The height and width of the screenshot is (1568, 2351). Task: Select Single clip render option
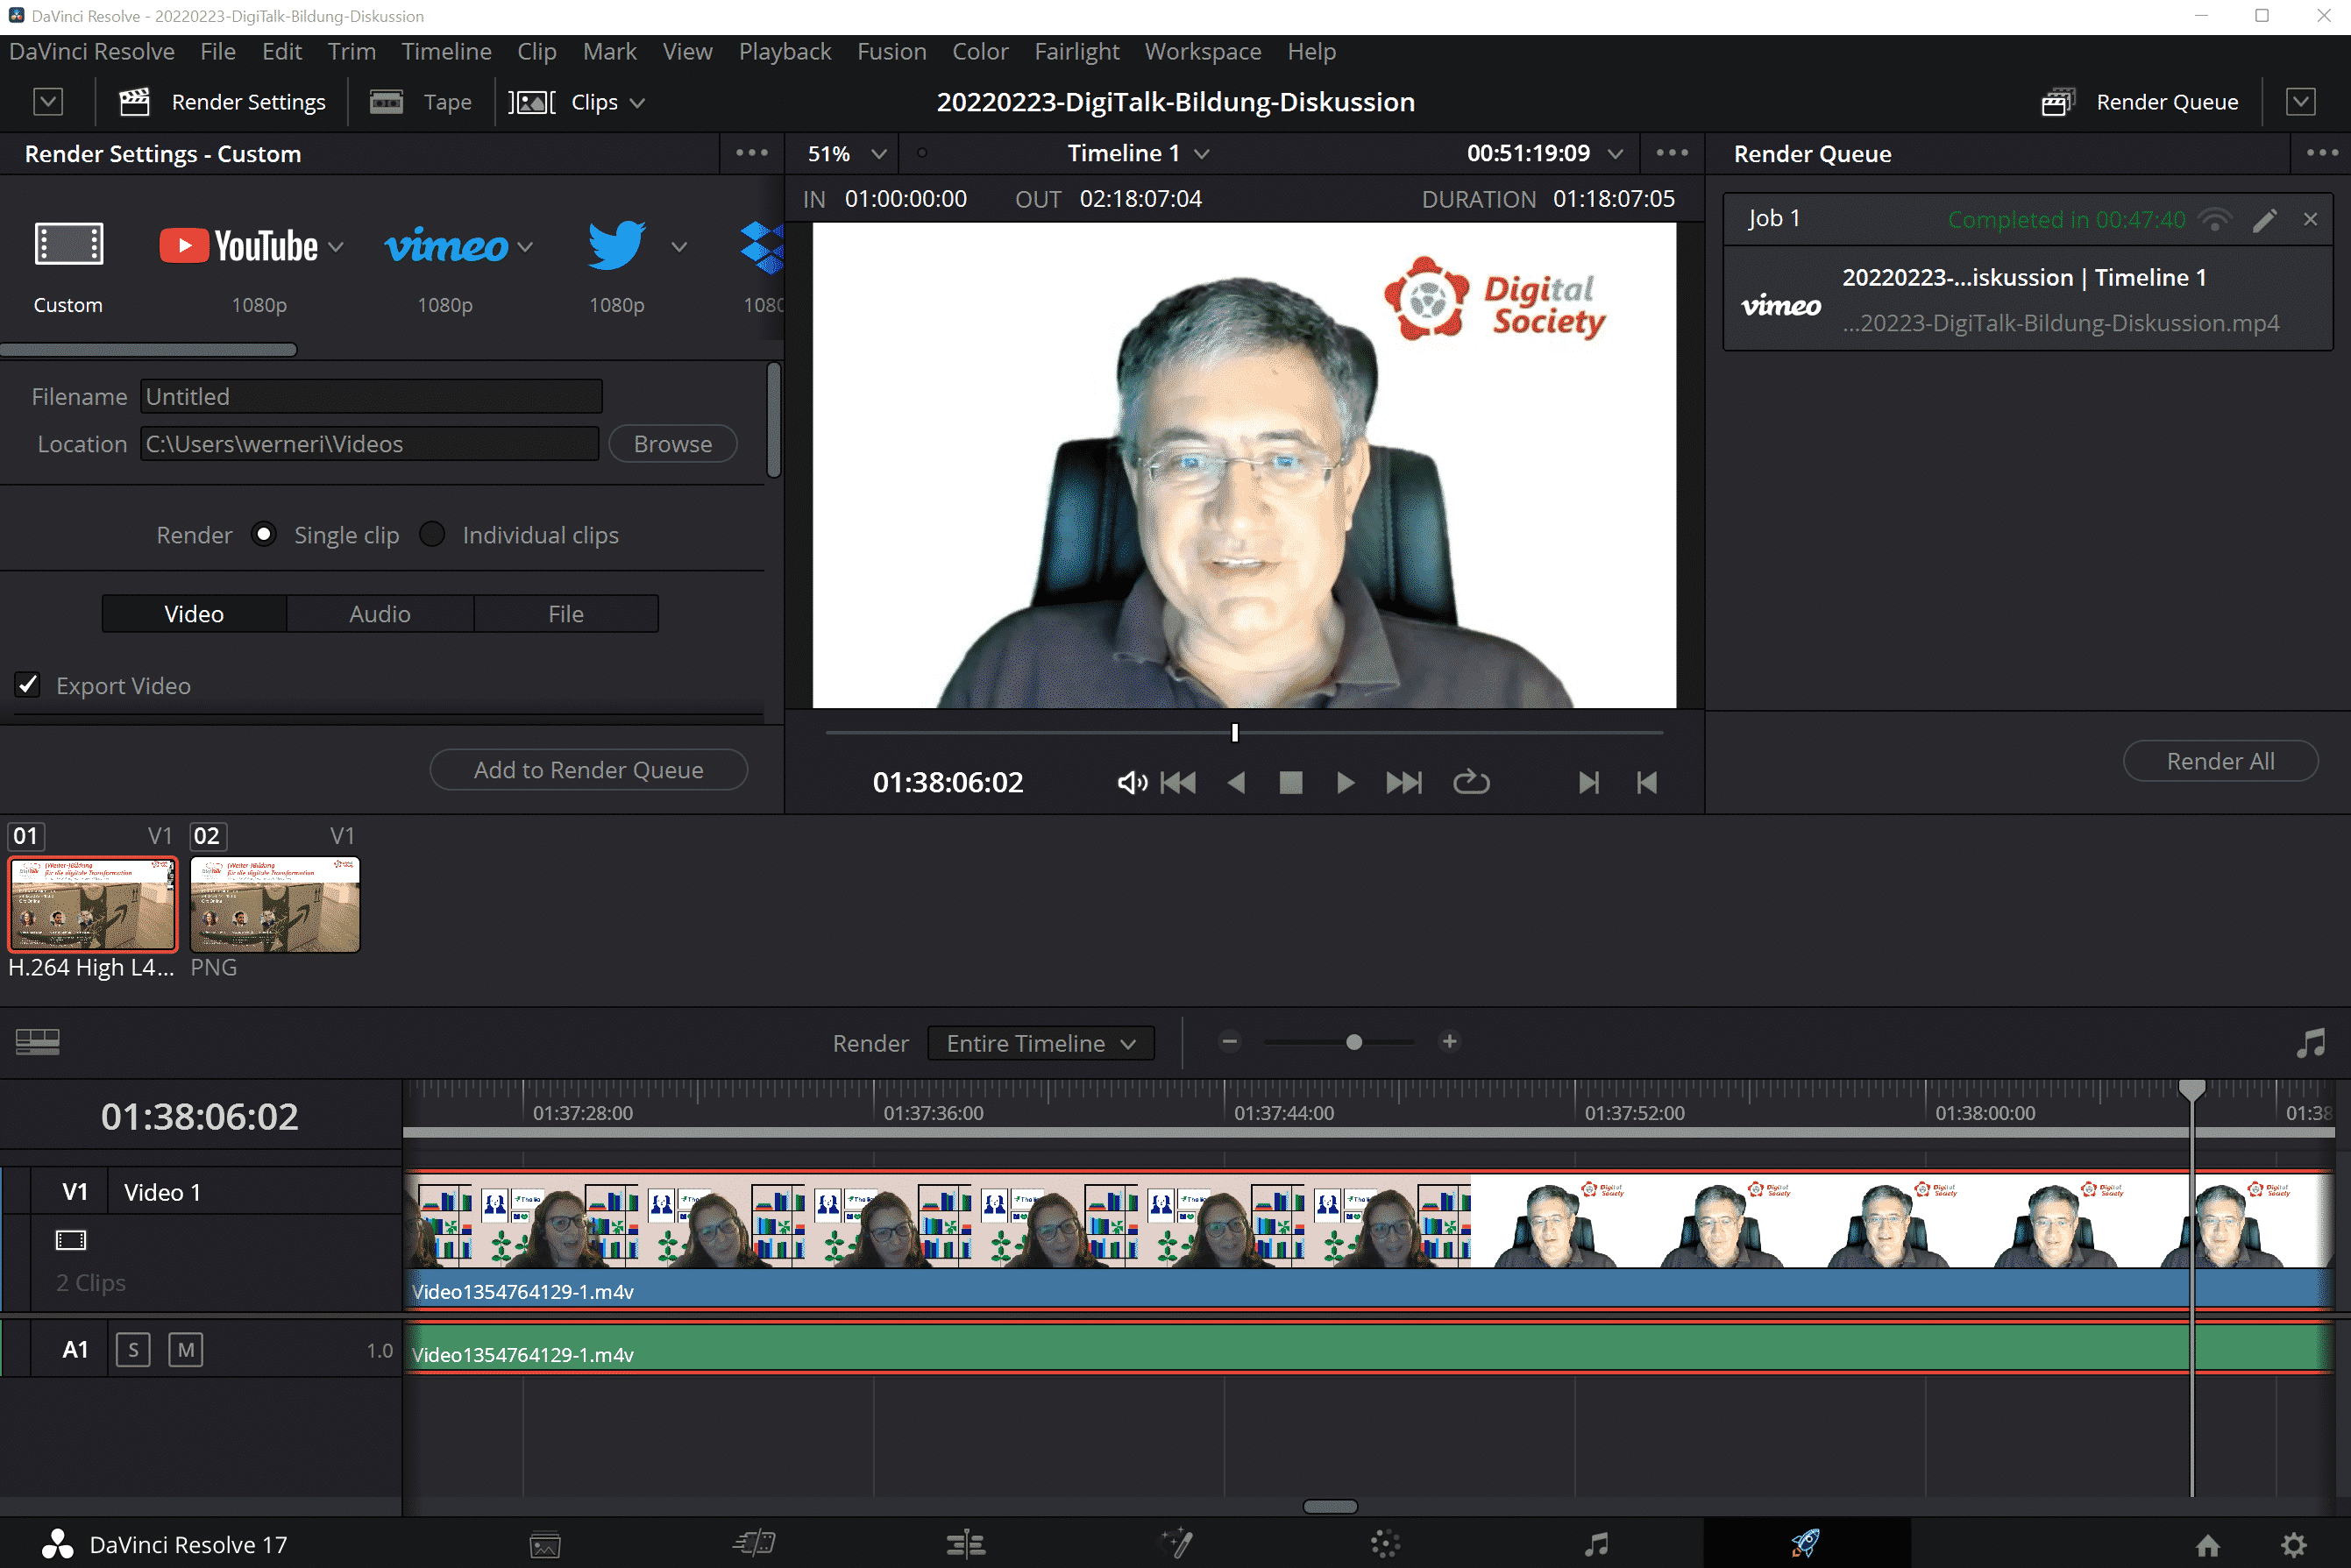(x=264, y=535)
